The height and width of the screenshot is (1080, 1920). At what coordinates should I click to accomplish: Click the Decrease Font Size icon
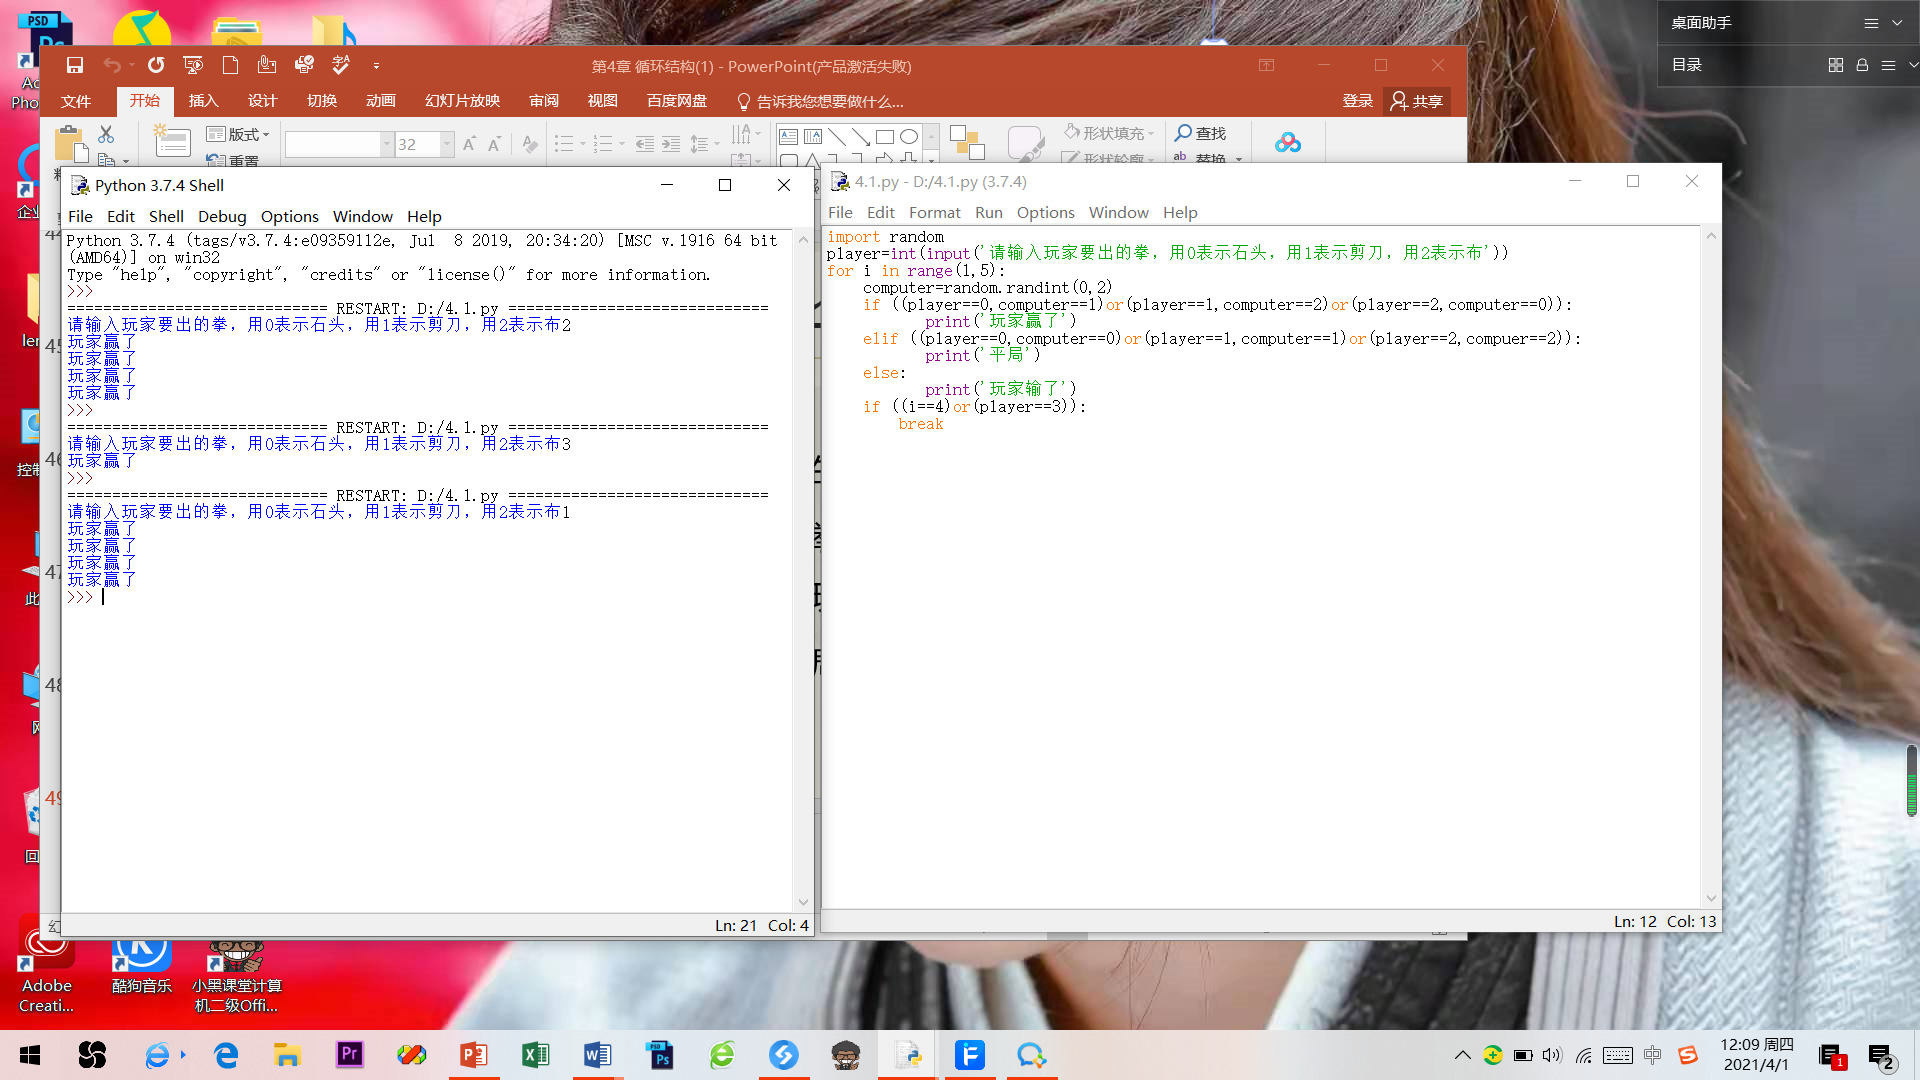494,144
